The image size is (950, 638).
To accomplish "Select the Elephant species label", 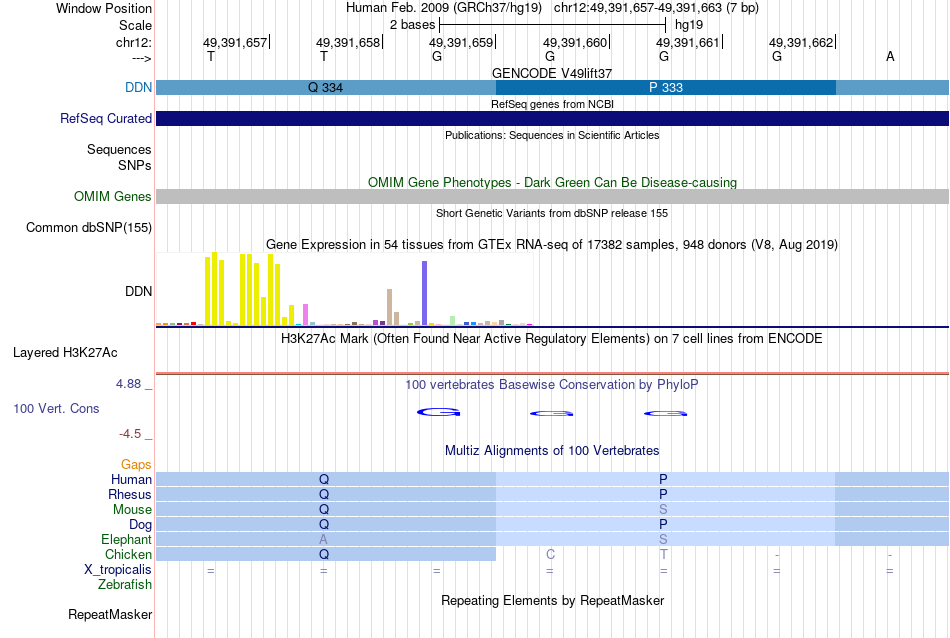I will tap(126, 539).
